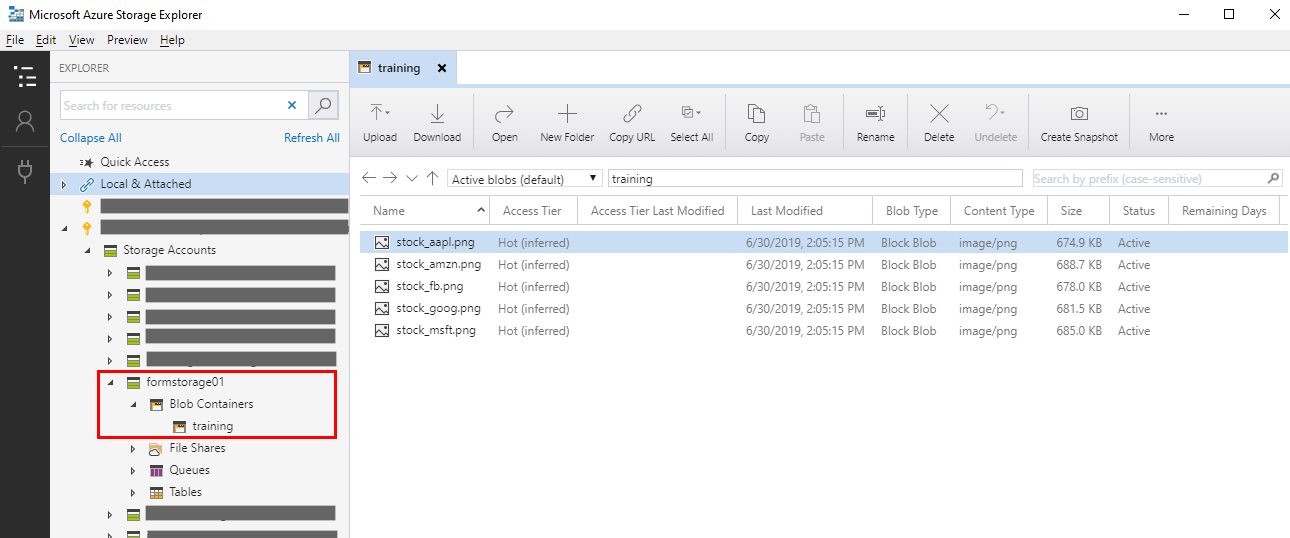
Task: Click the Delete toolbar button
Action: 939,124
